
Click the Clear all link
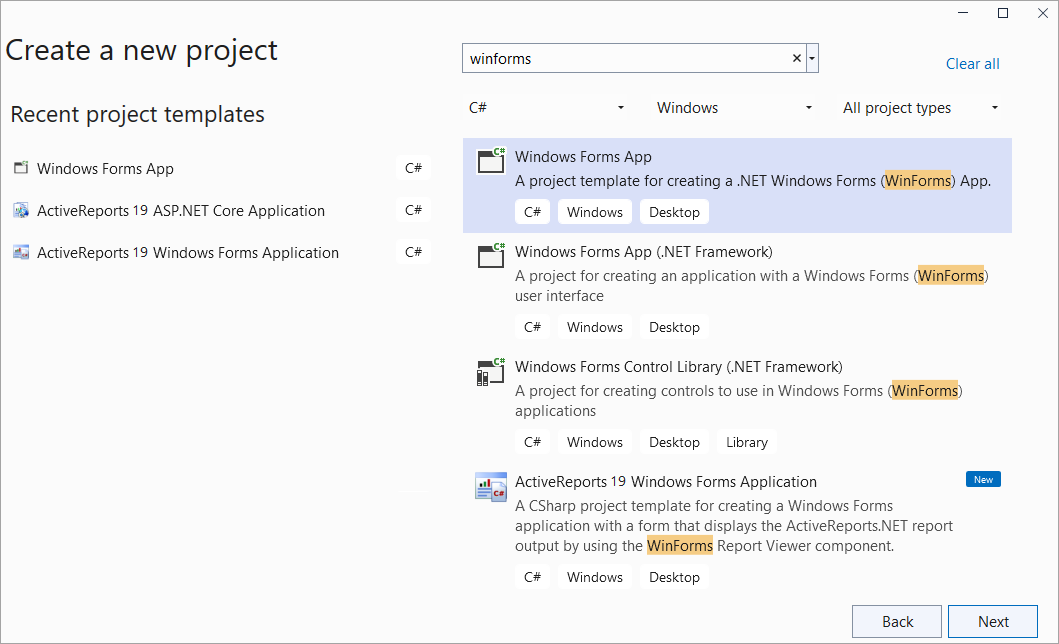pyautogui.click(x=973, y=64)
